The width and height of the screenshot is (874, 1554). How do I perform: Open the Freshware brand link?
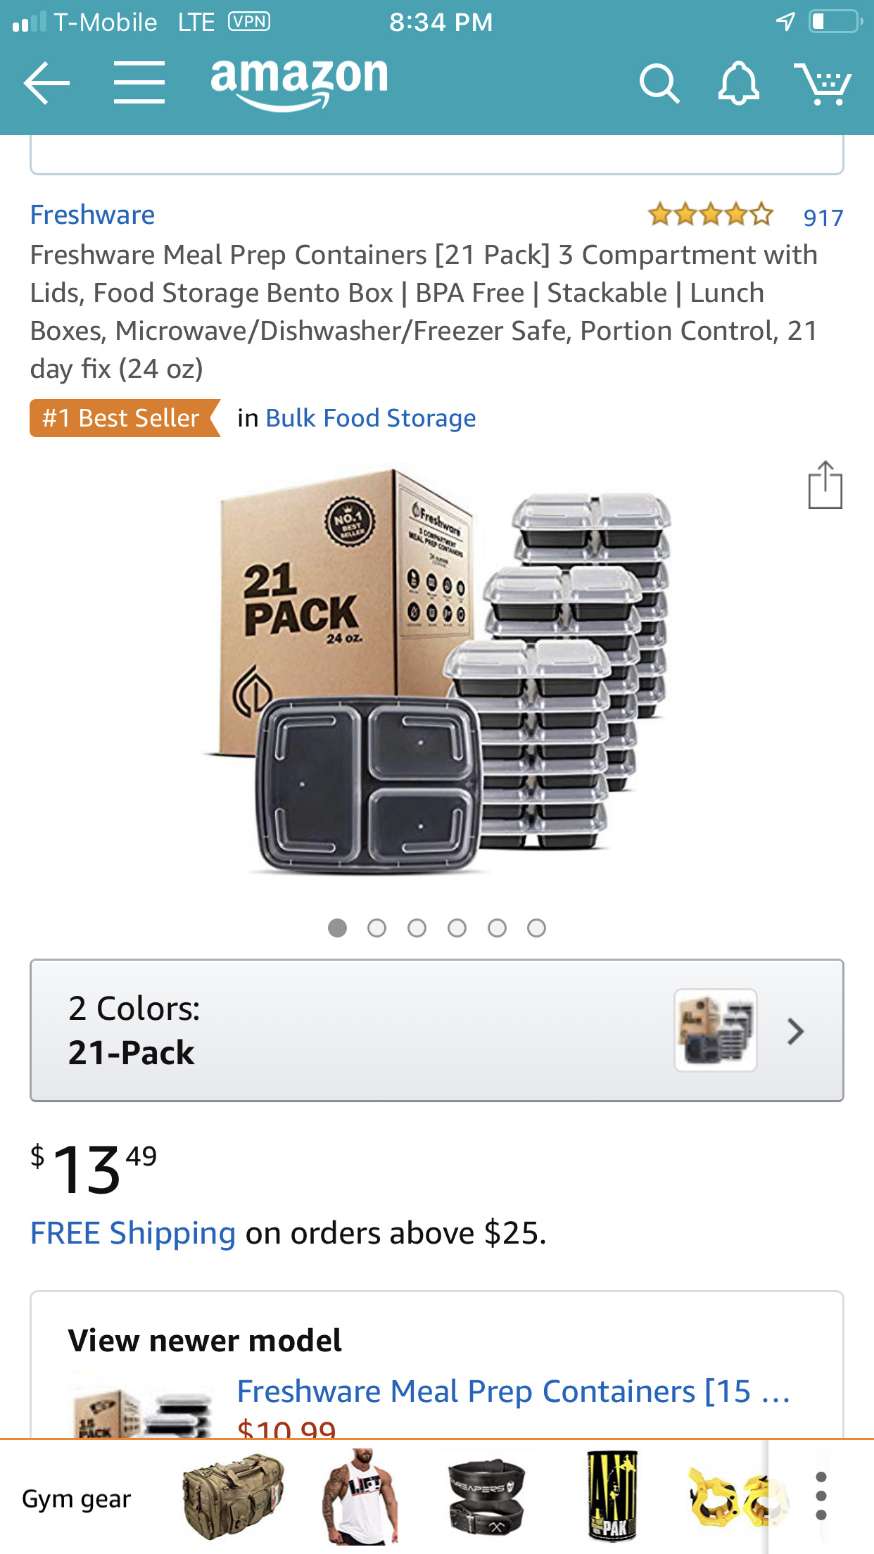[x=92, y=215]
